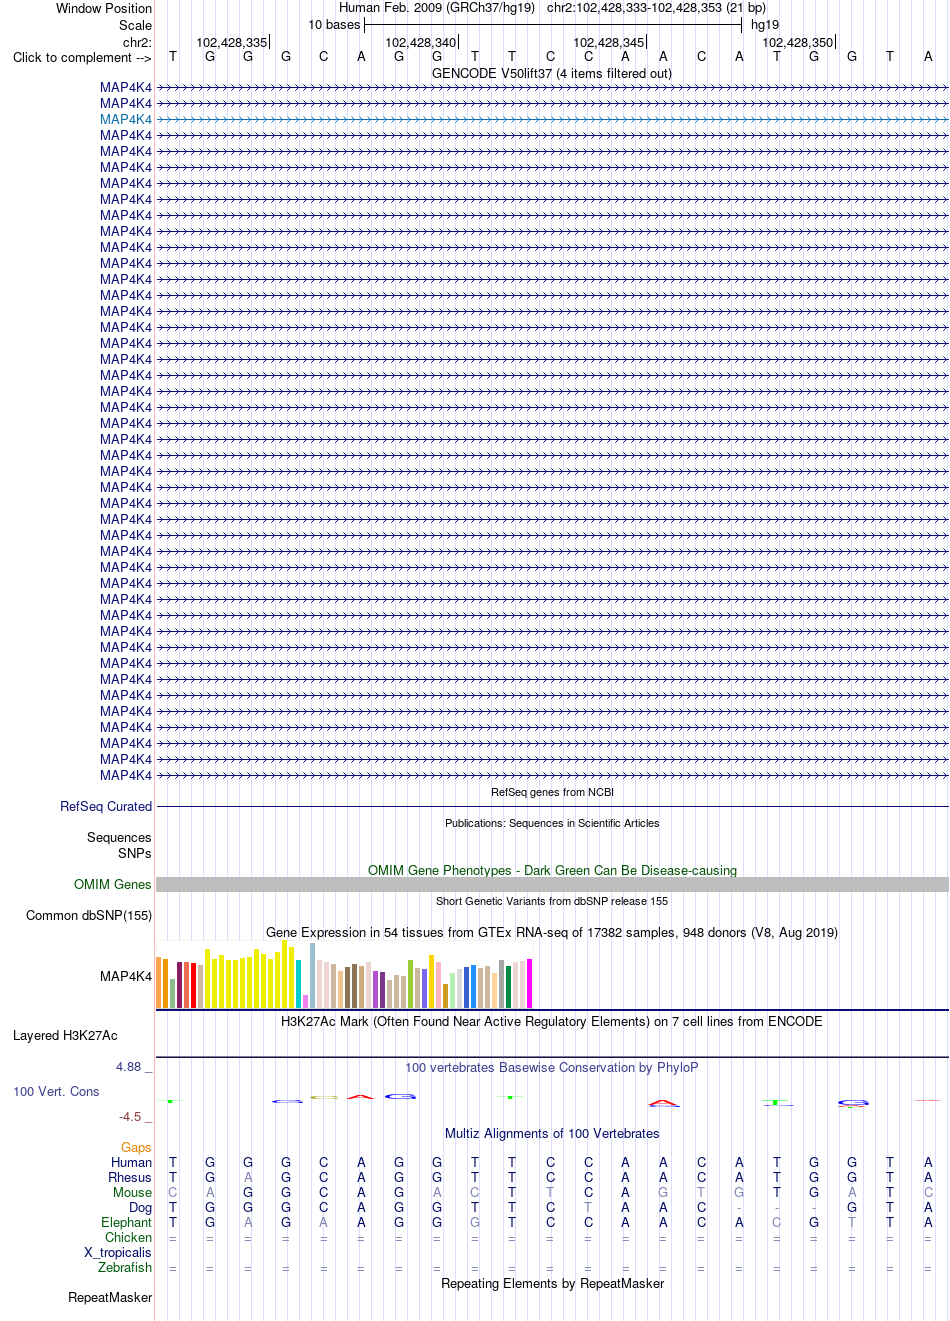This screenshot has height=1321, width=950.
Task: Click the 'Window Position' track label
Action: coord(104,8)
